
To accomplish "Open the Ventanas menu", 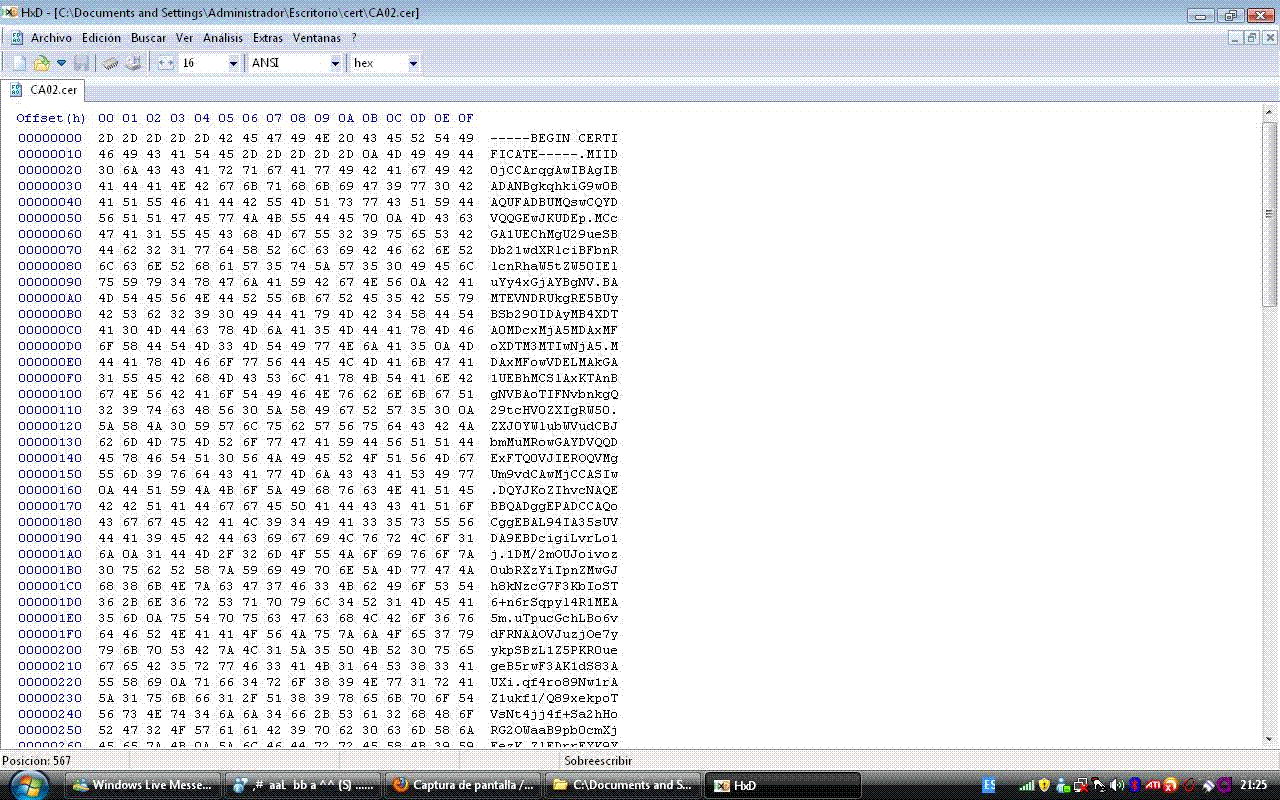I will (x=317, y=38).
